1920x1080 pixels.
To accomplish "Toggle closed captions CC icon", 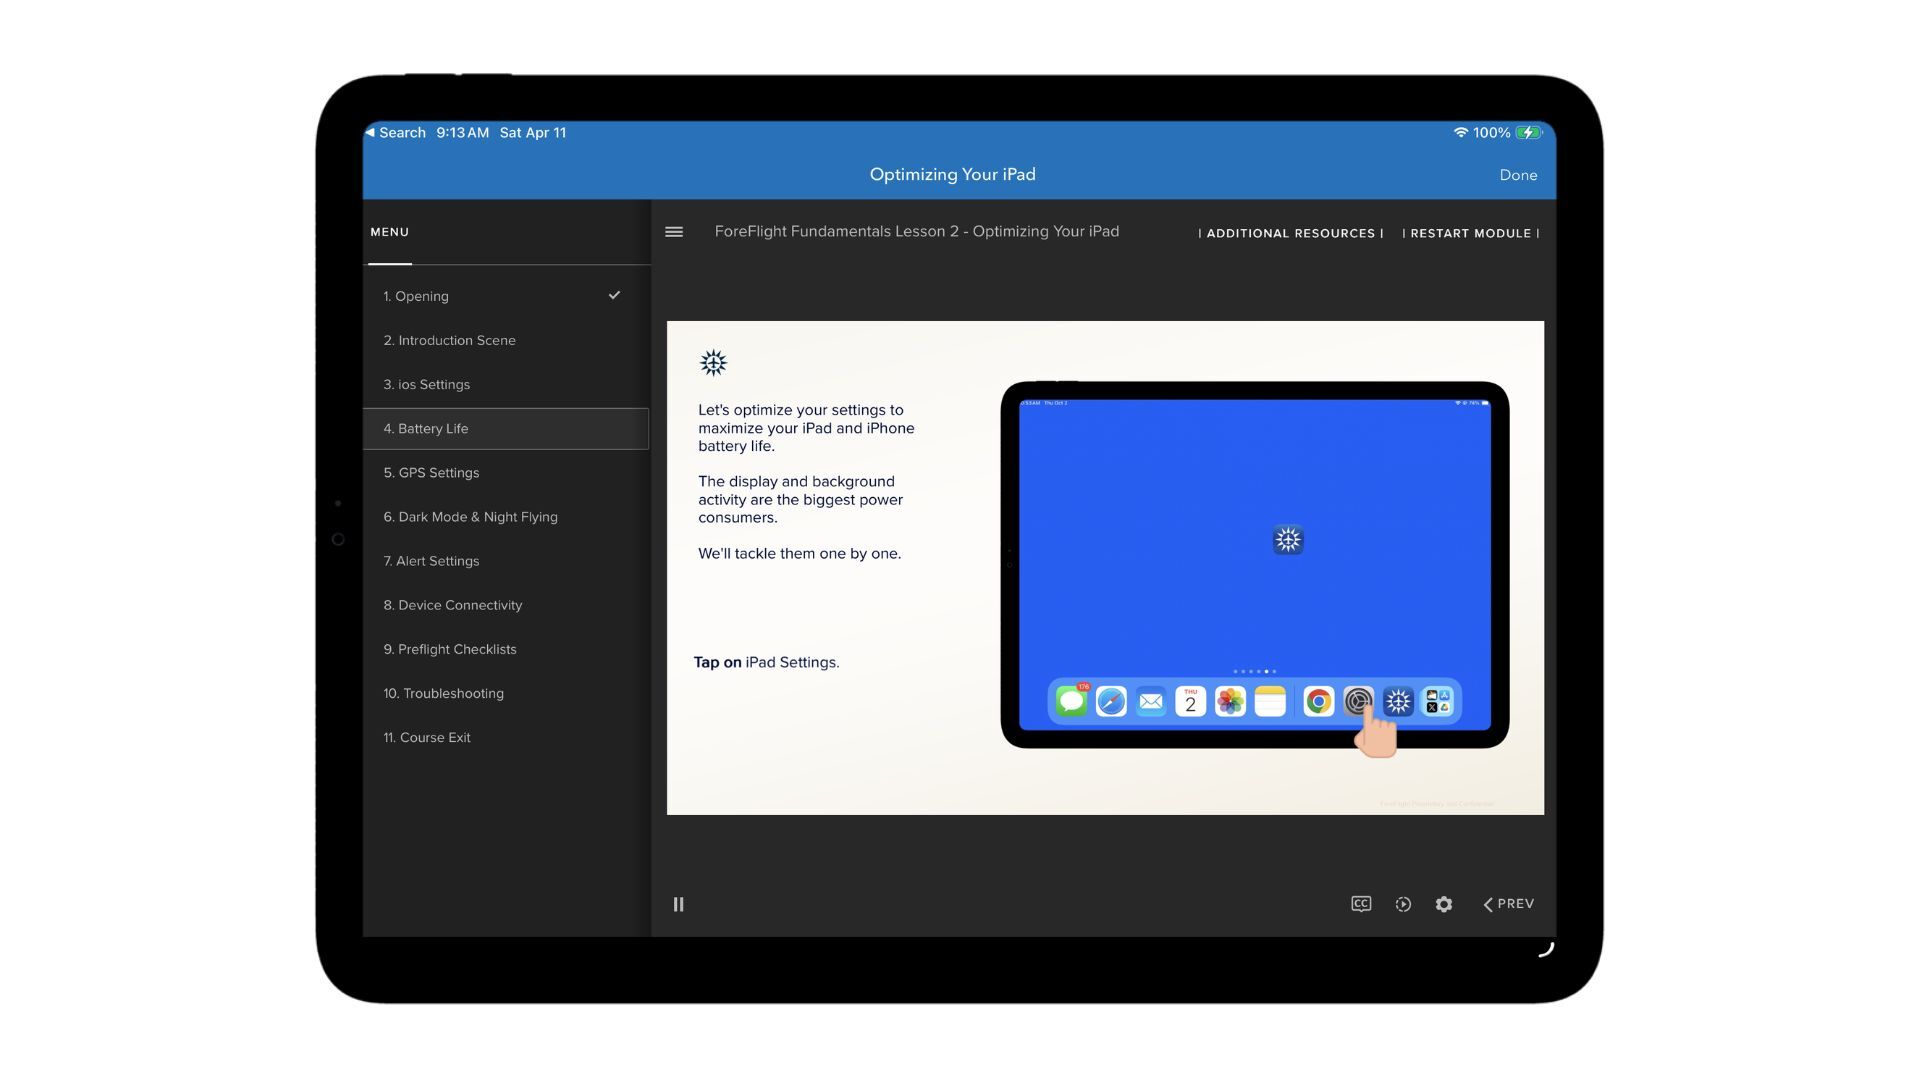I will tap(1361, 904).
